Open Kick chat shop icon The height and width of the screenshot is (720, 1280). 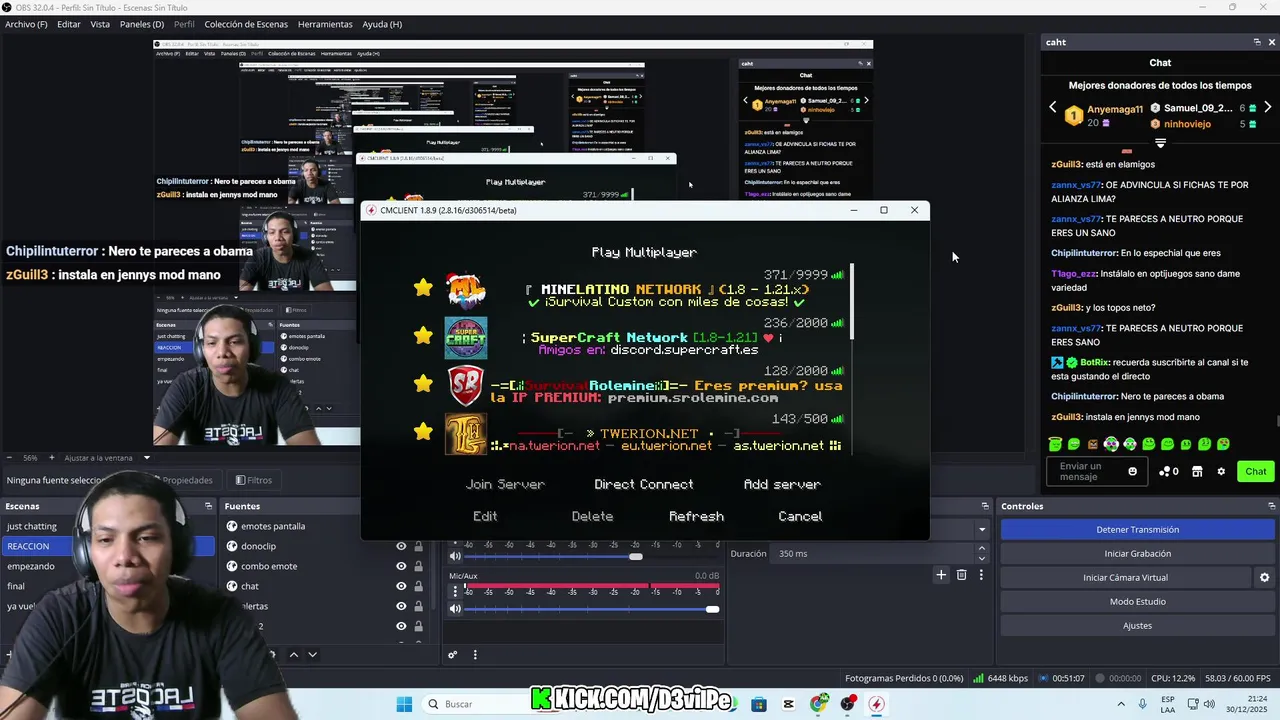[x=1197, y=471]
